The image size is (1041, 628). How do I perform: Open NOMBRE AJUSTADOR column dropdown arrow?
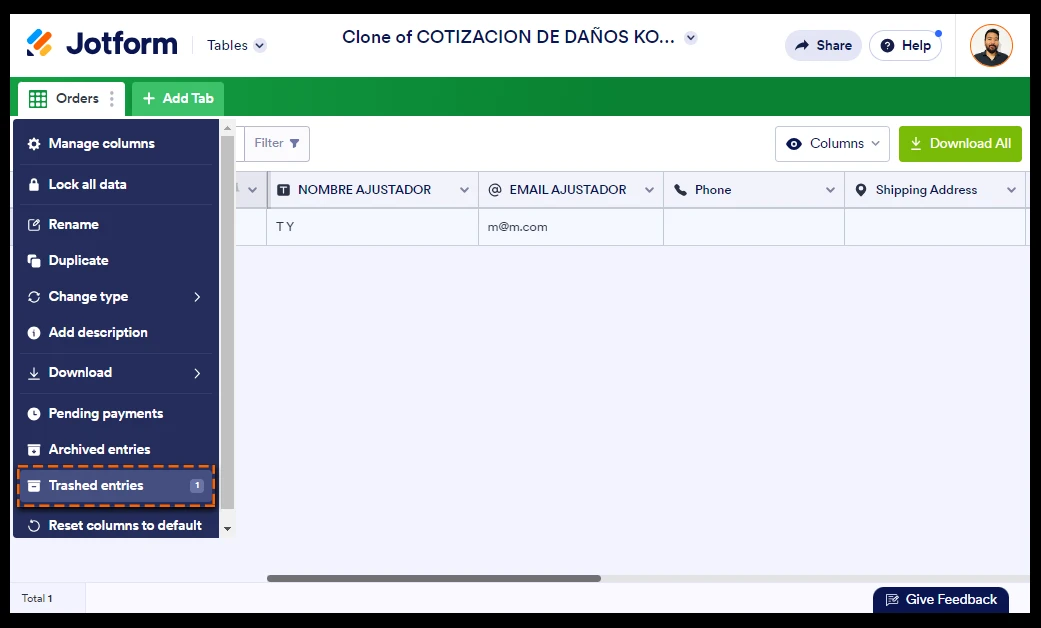[x=464, y=190]
